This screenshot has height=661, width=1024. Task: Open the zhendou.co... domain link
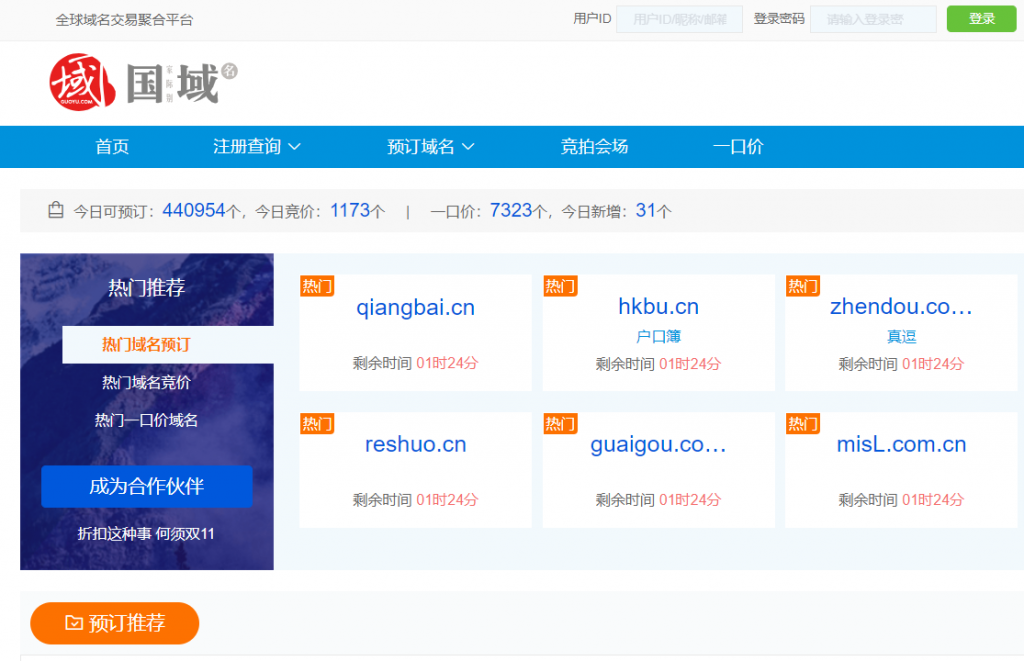tap(901, 306)
